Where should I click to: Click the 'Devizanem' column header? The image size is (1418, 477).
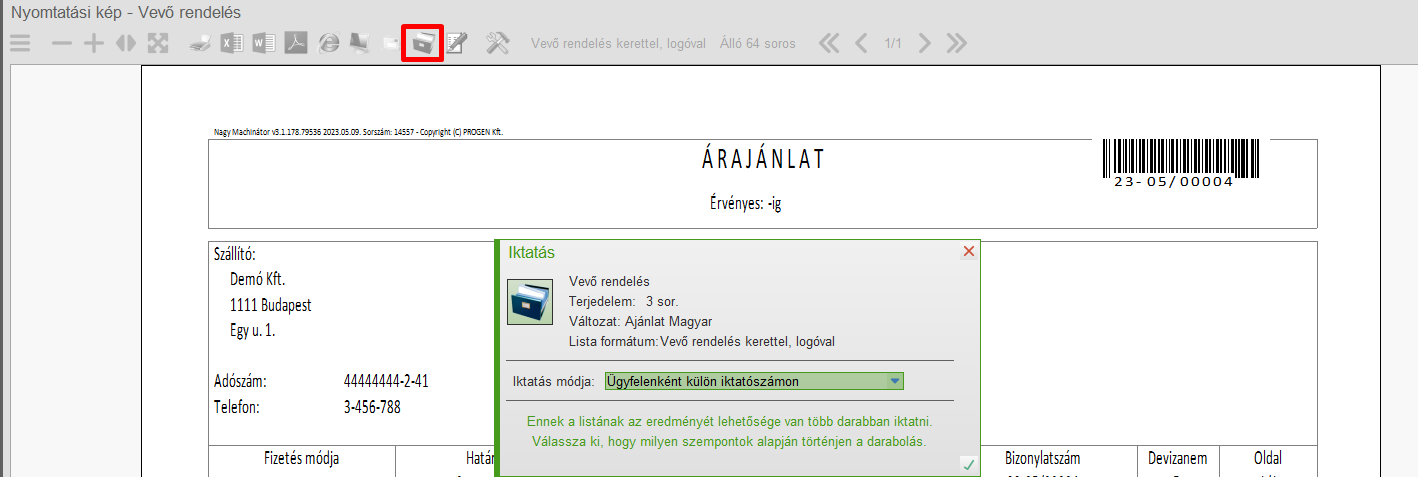1178,459
